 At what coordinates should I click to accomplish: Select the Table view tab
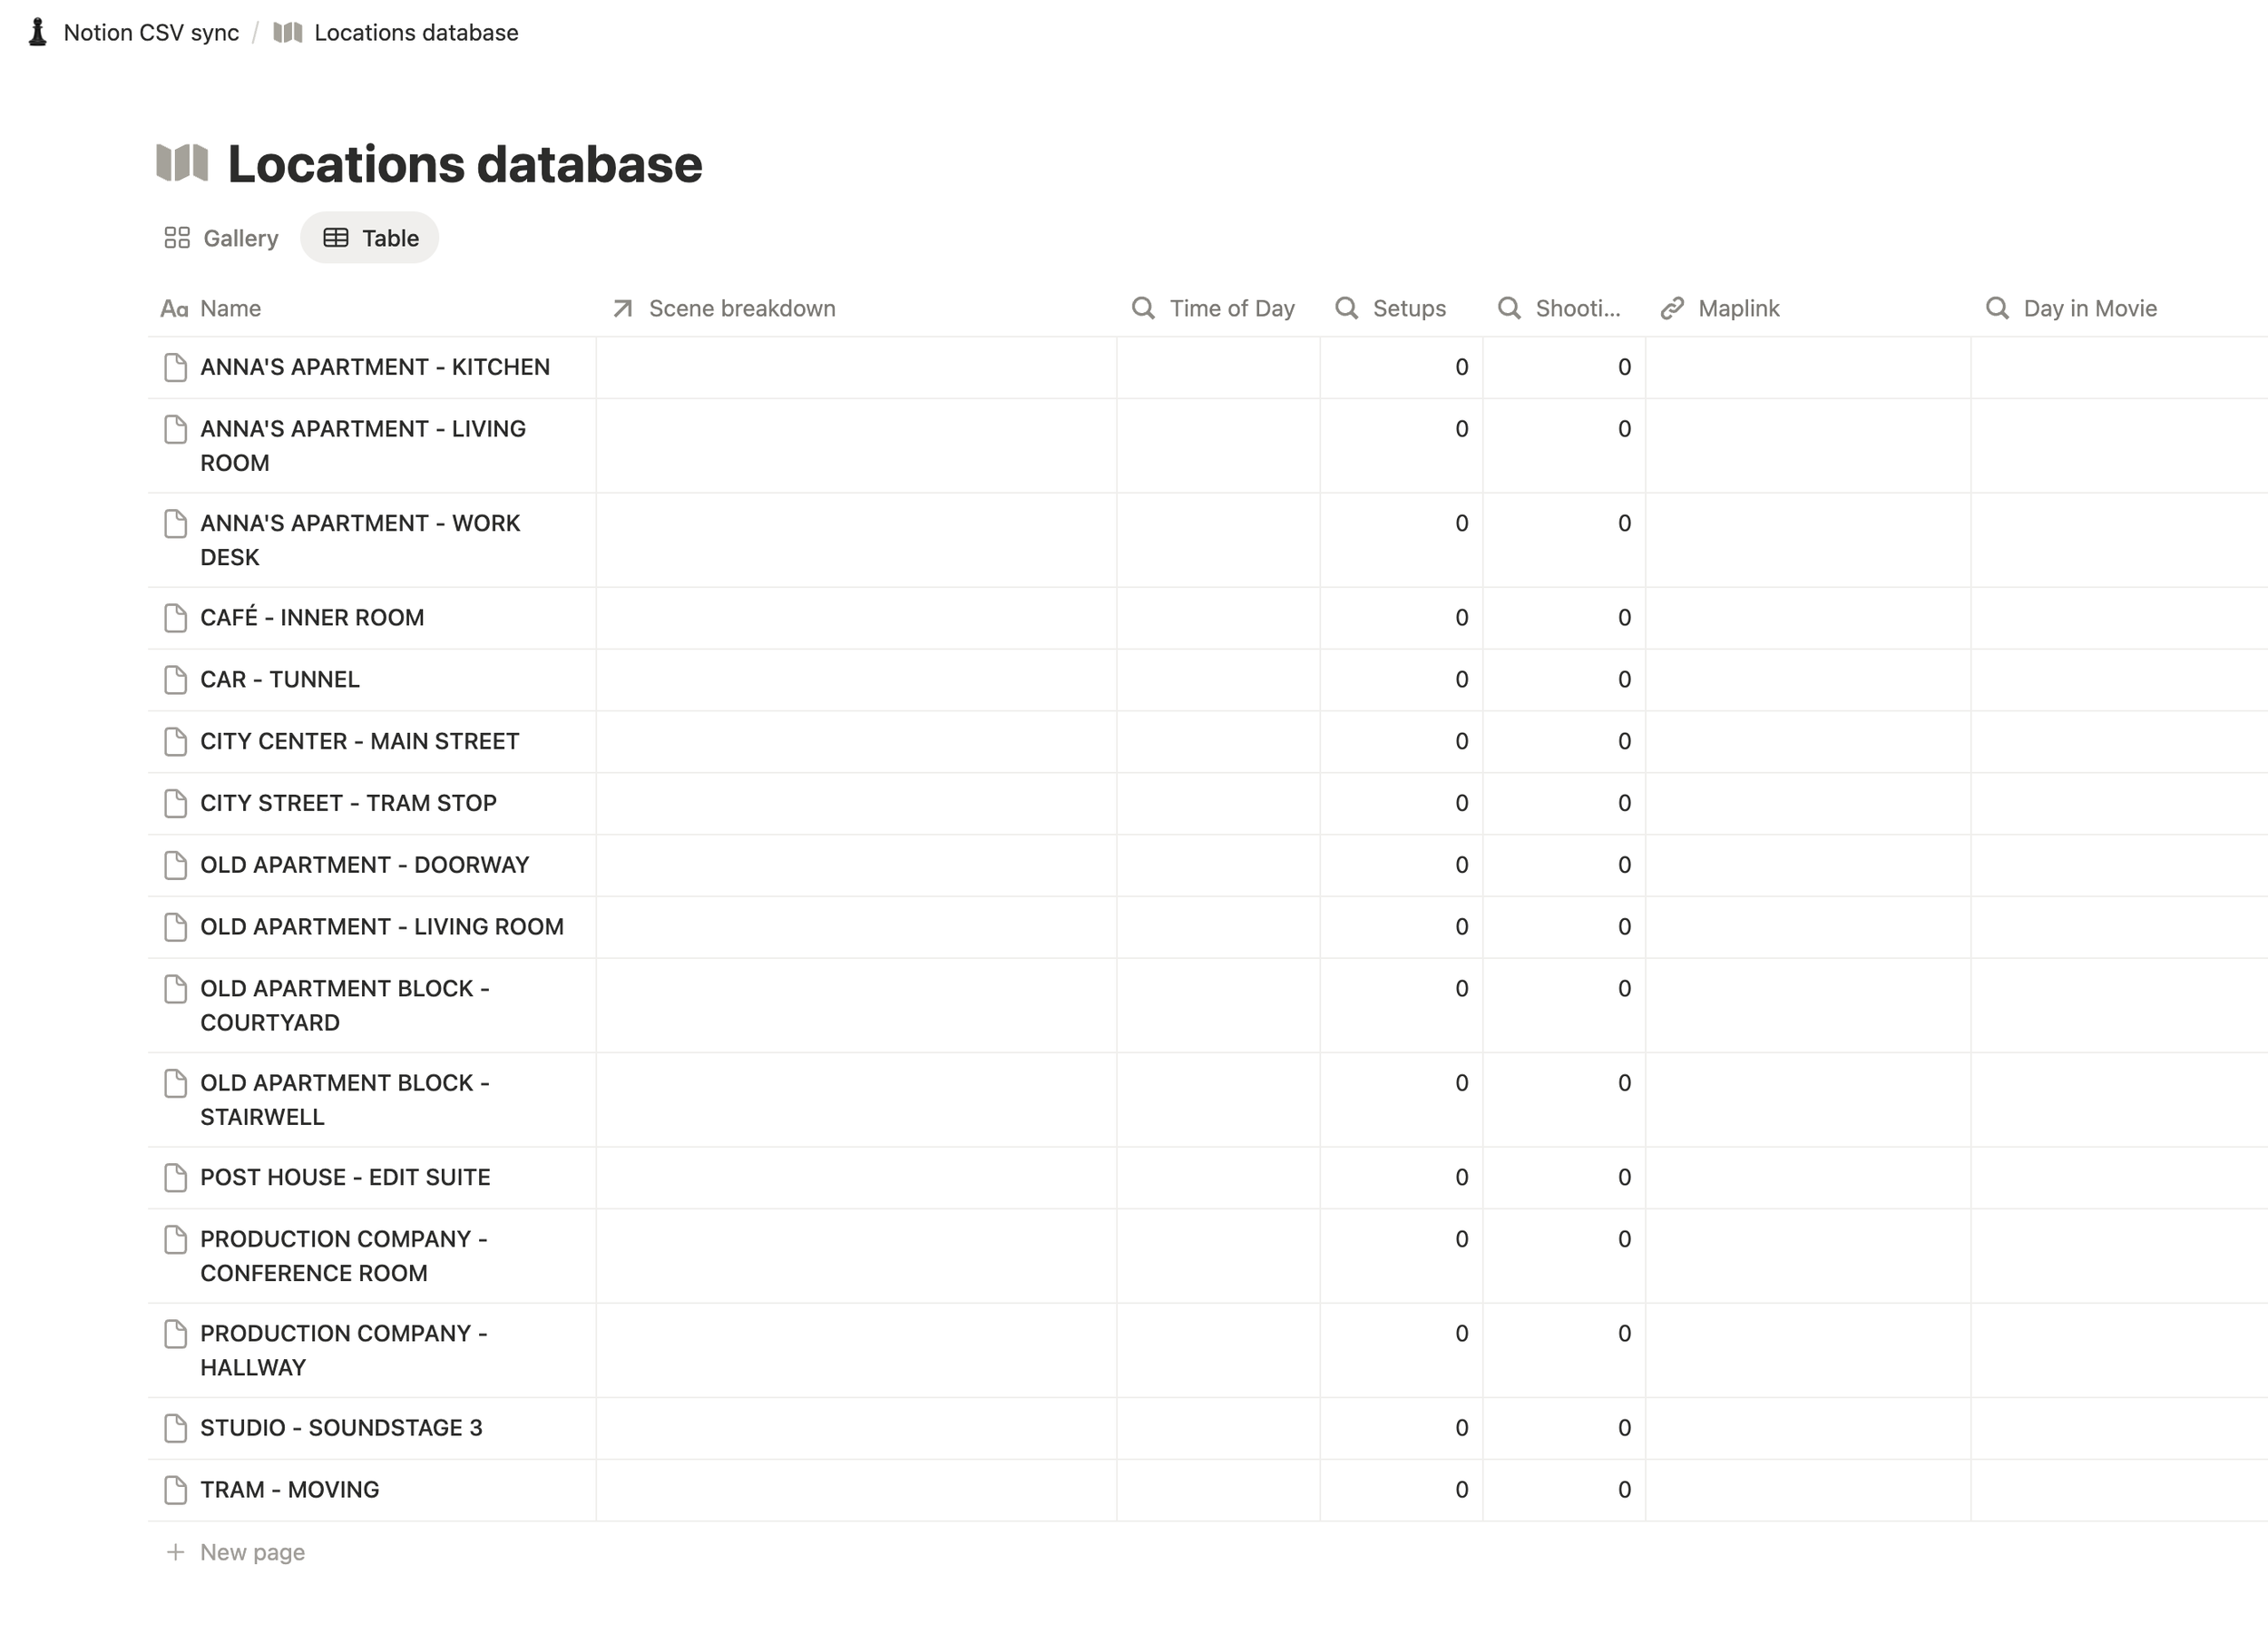pos(370,238)
